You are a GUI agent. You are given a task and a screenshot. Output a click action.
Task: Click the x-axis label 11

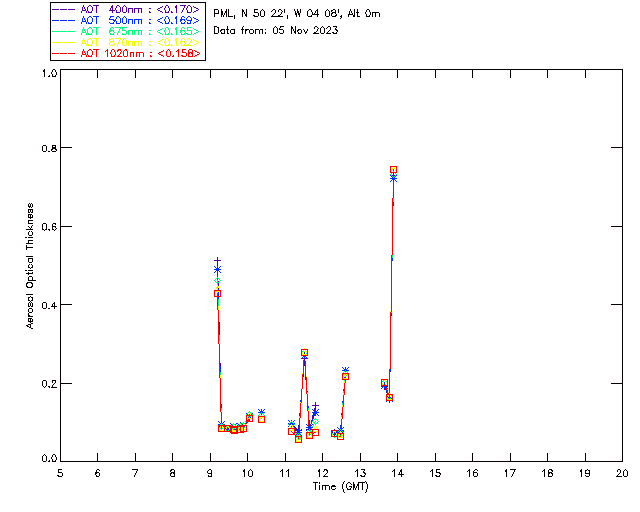[x=285, y=473]
